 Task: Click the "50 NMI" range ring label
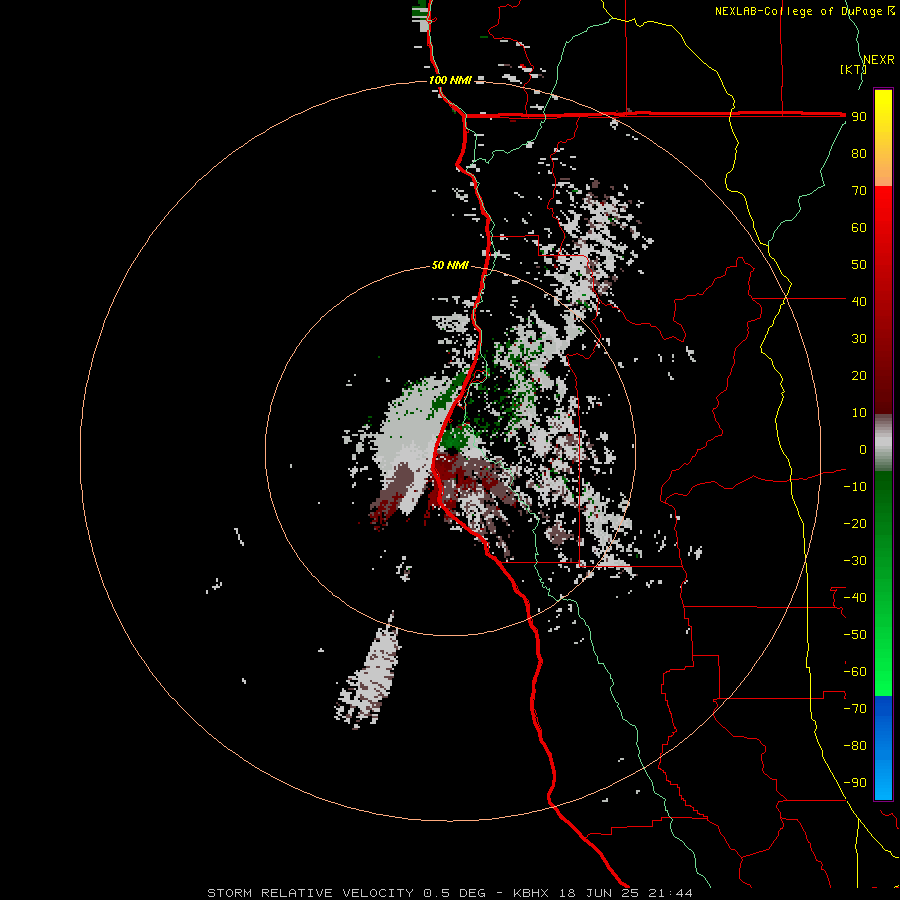tap(450, 265)
